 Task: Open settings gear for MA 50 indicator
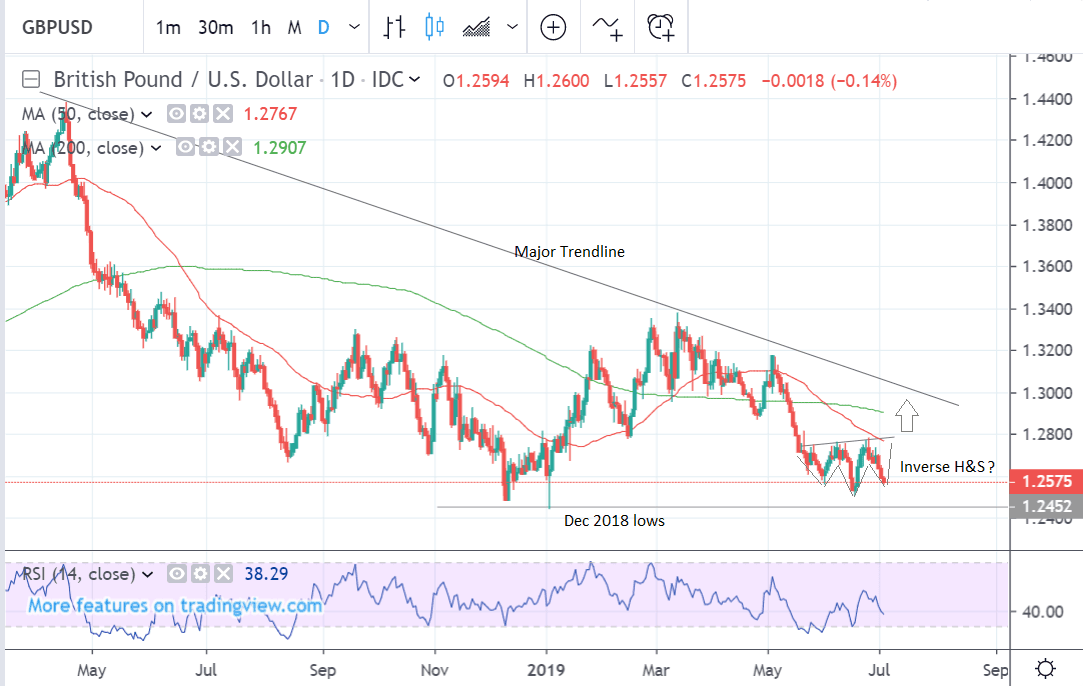pos(200,114)
